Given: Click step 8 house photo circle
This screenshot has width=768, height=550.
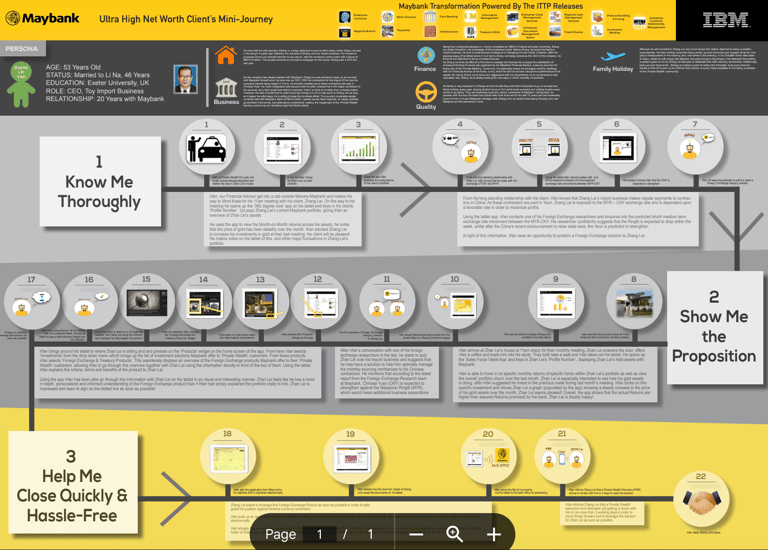Looking at the screenshot, I should [634, 301].
